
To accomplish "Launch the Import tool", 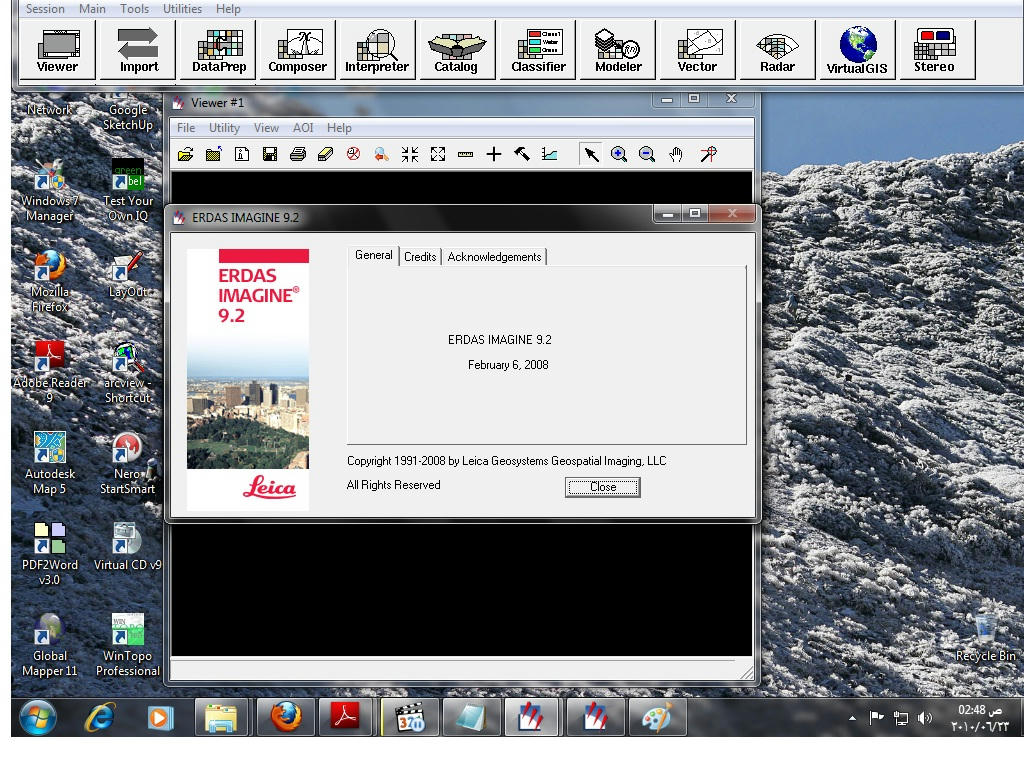I will pyautogui.click(x=138, y=50).
